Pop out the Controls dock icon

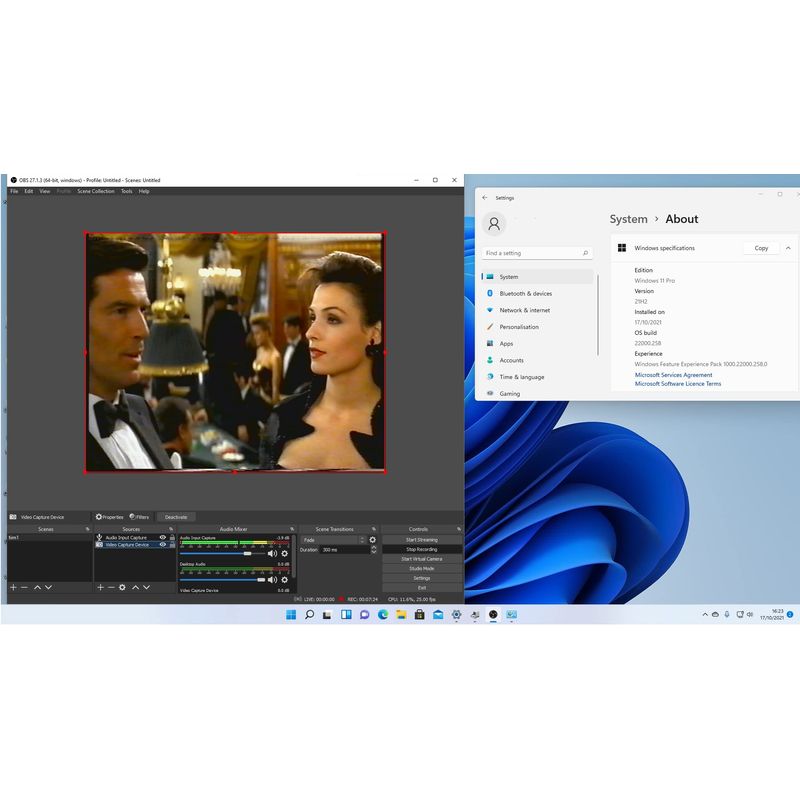pyautogui.click(x=459, y=529)
